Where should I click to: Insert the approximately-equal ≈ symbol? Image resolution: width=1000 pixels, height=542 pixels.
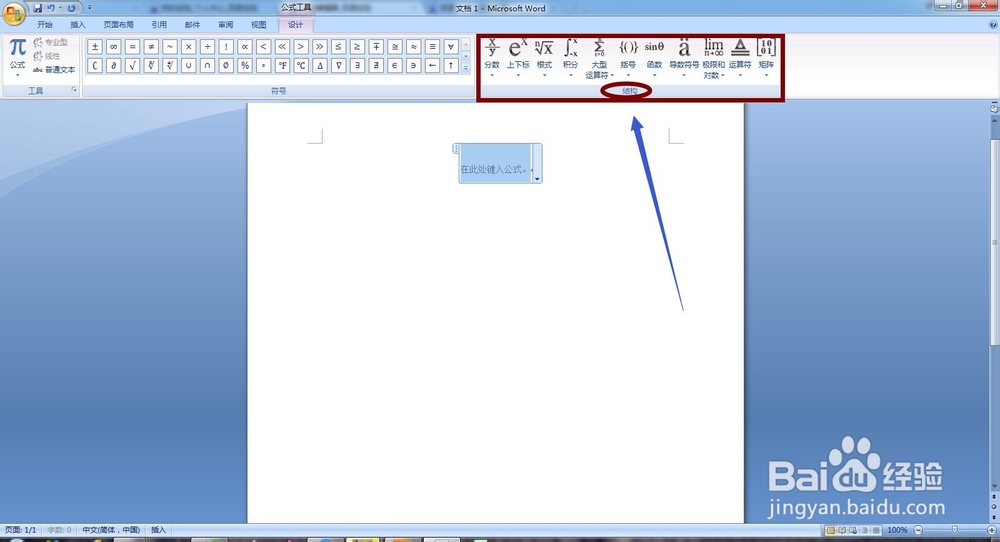(414, 47)
